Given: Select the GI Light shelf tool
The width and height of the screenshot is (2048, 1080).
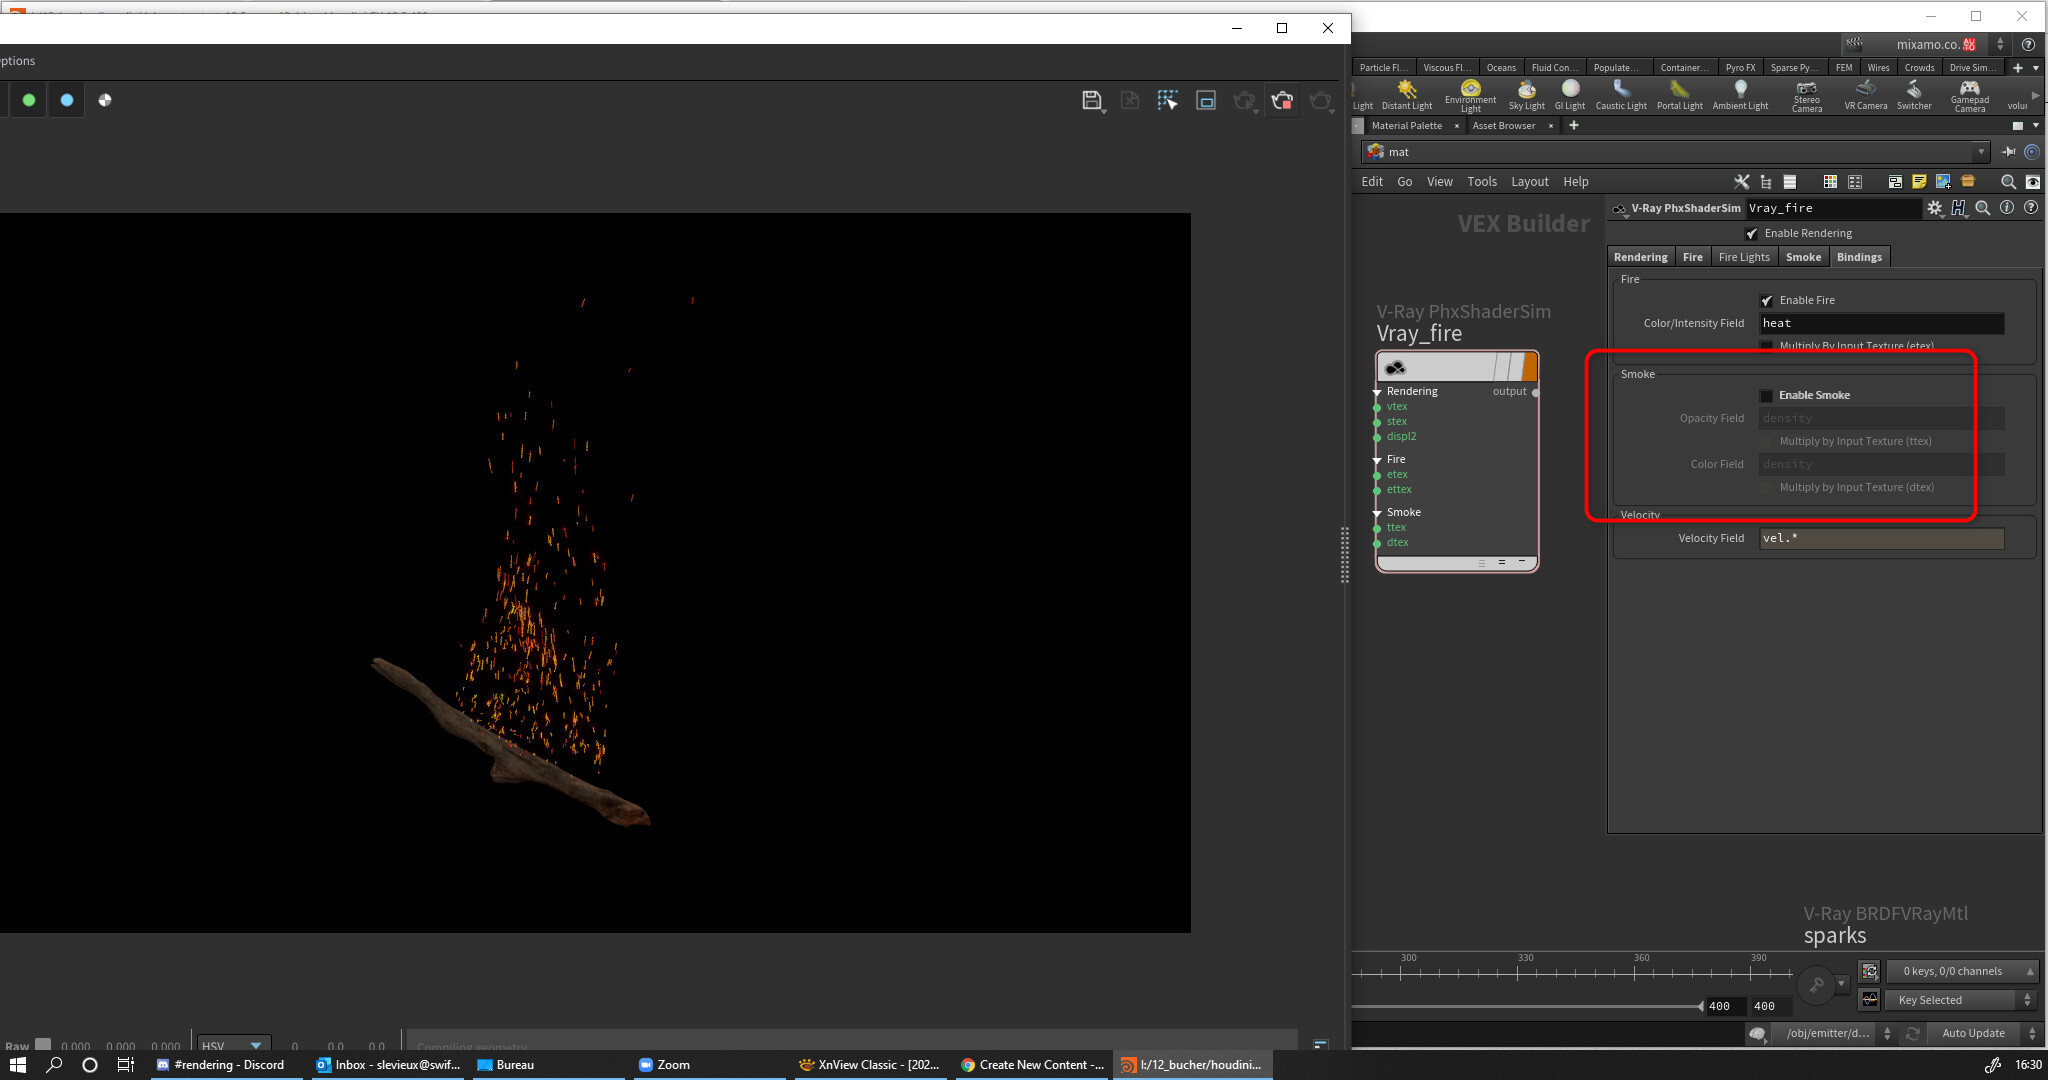Looking at the screenshot, I should (x=1570, y=95).
